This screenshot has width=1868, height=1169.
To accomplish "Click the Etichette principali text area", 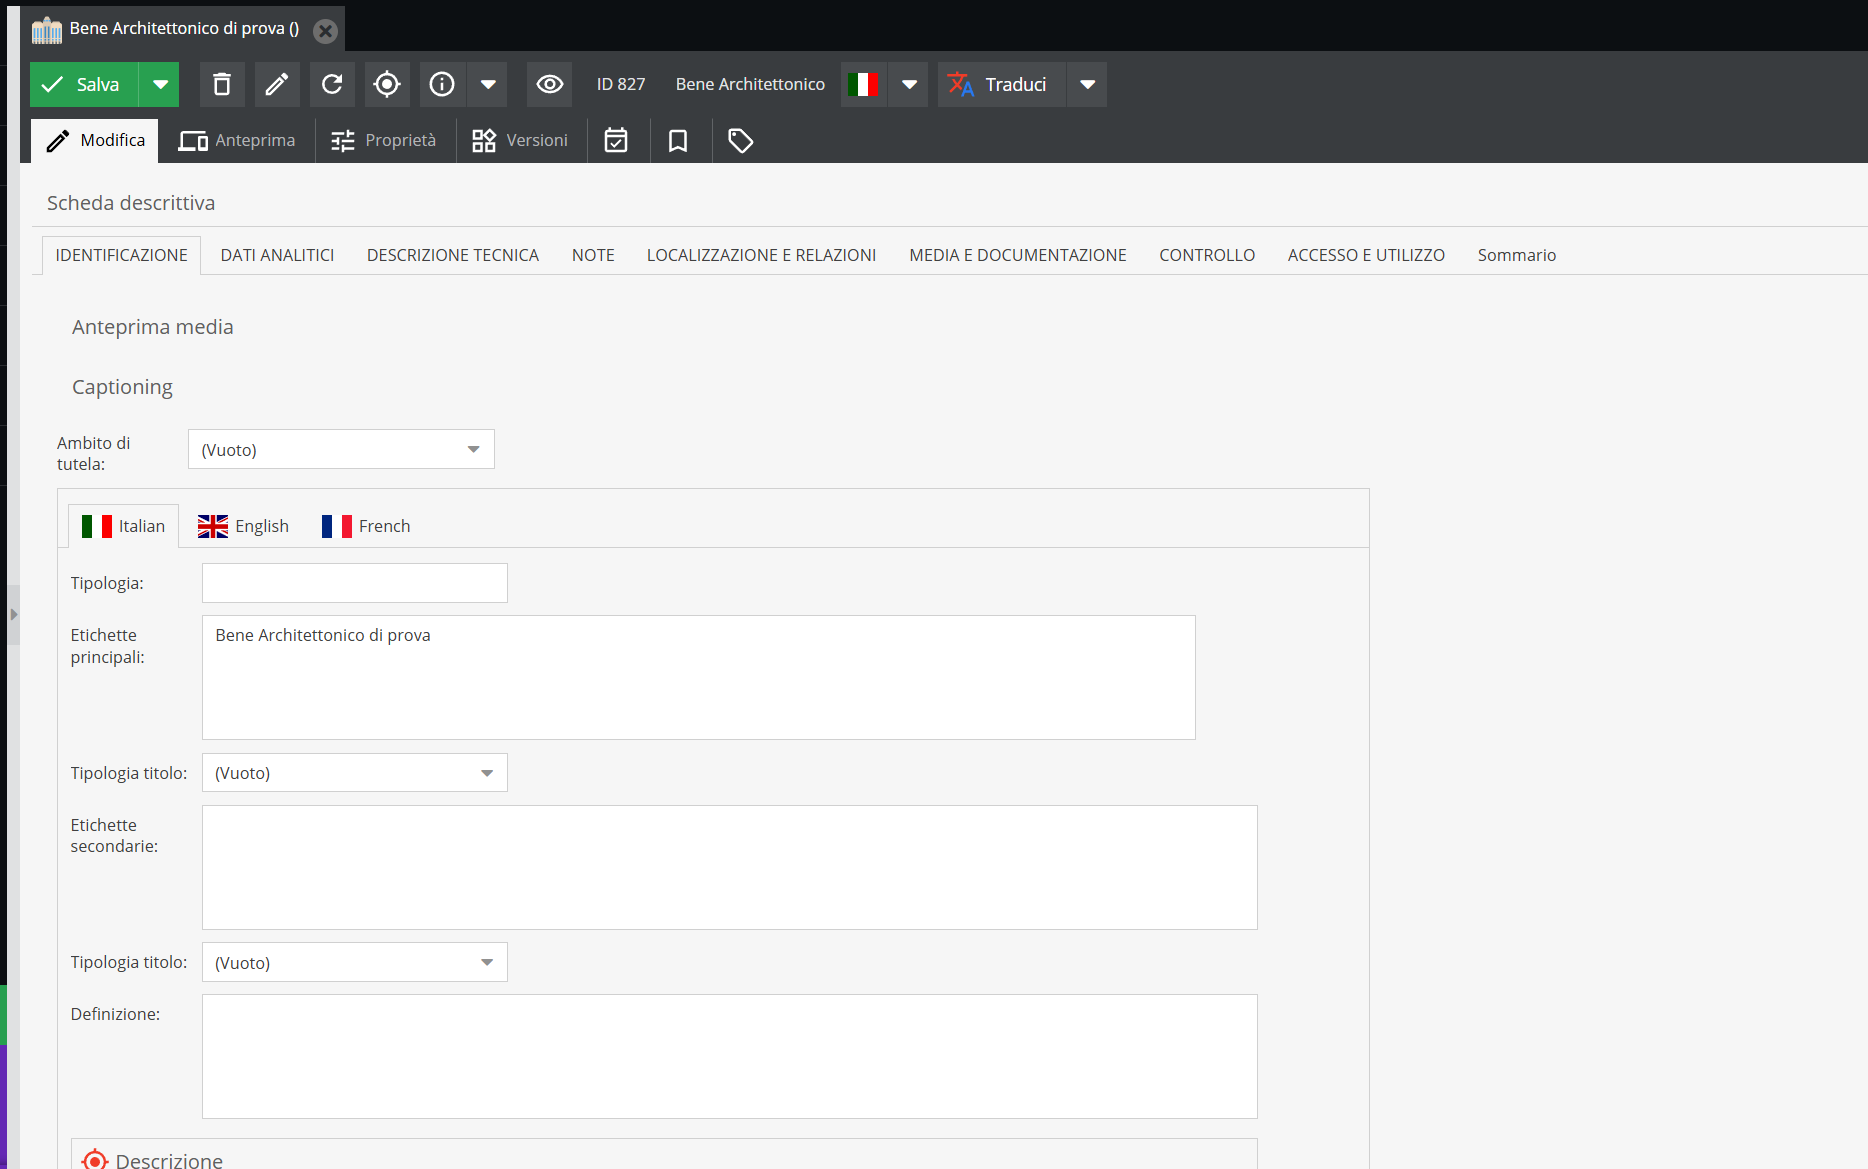I will click(699, 677).
